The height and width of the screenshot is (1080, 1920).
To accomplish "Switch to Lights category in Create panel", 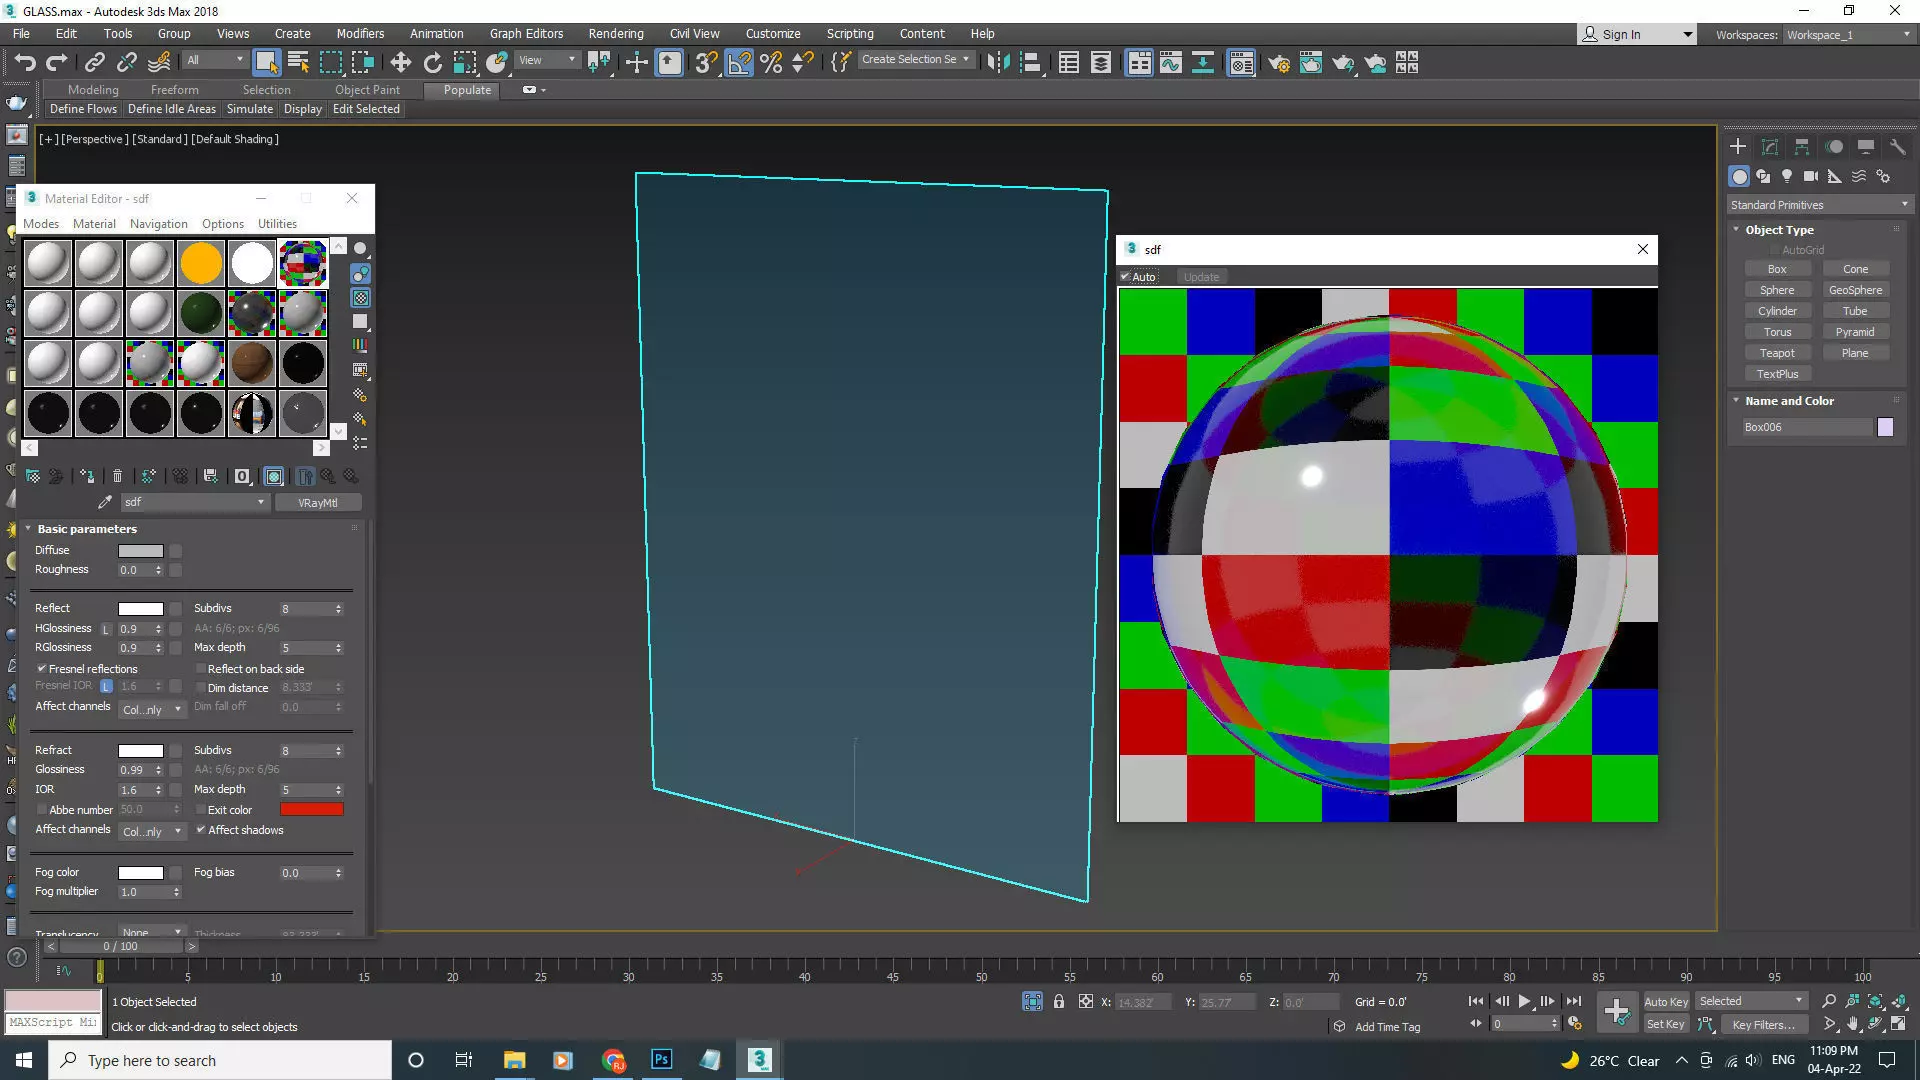I will [x=1787, y=176].
